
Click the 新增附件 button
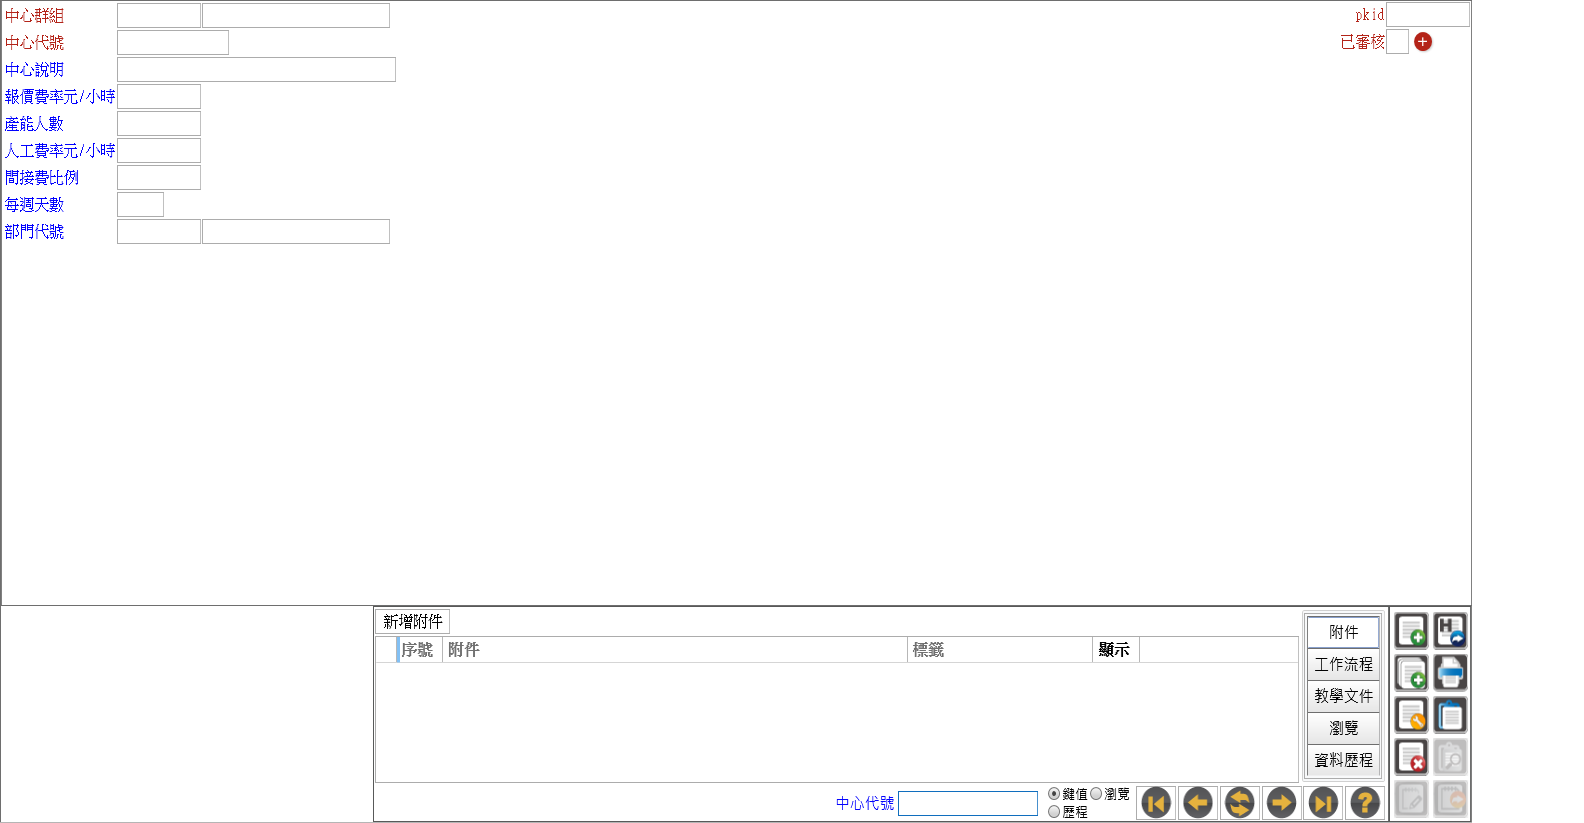[x=413, y=622]
